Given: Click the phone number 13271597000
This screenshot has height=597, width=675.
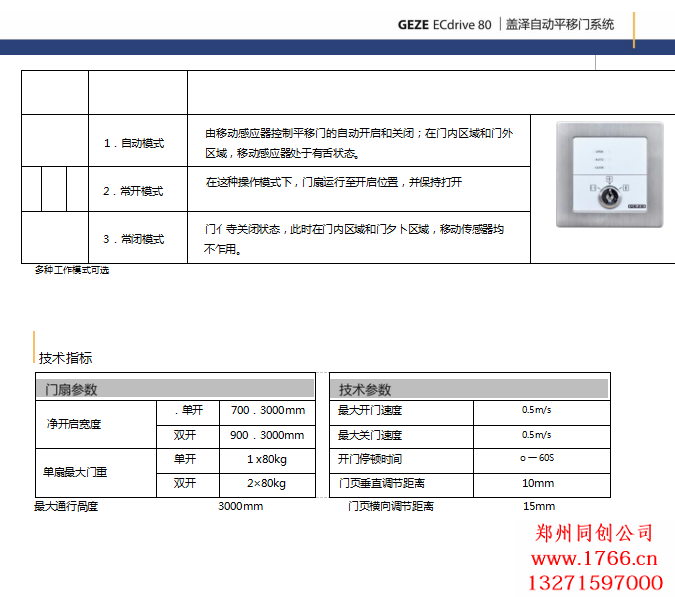Looking at the screenshot, I should coord(595,582).
